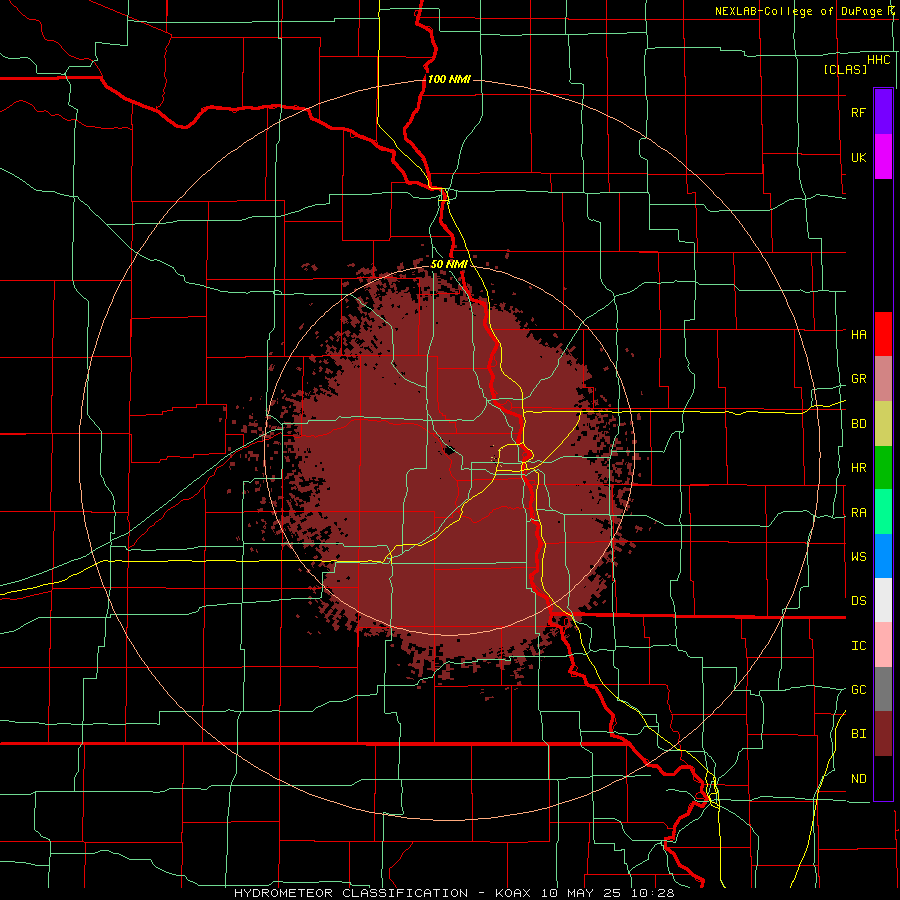Click the 'GR' legend label
This screenshot has height=900, width=900.
click(858, 379)
